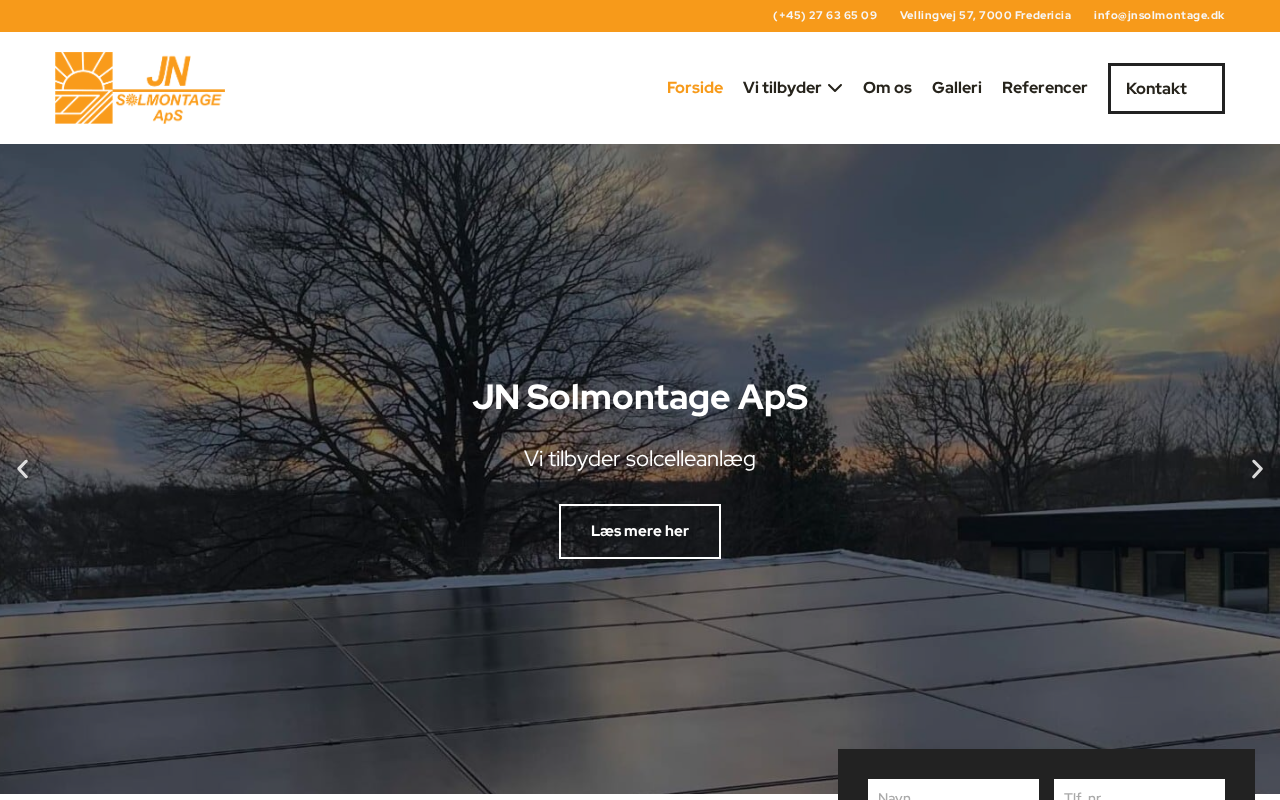Image resolution: width=1280 pixels, height=800 pixels.
Task: Click the Kontakt button
Action: pos(1166,88)
